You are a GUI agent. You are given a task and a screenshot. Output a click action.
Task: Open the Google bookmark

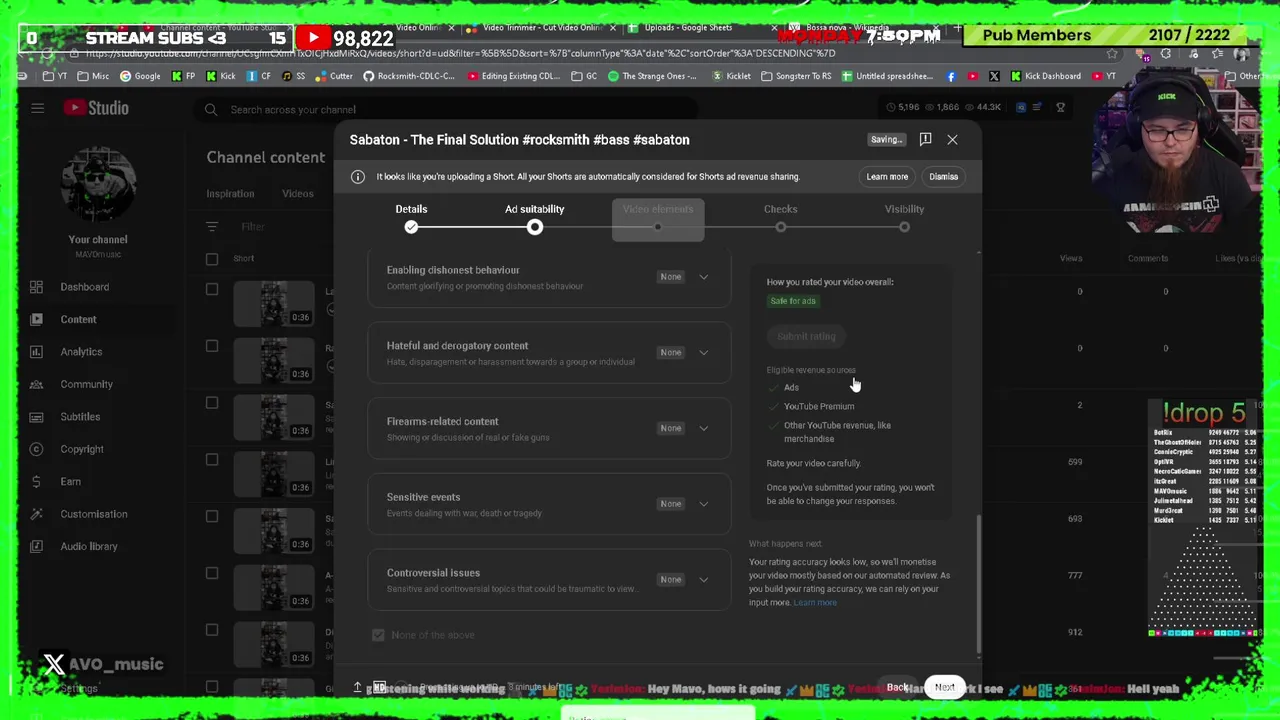140,76
